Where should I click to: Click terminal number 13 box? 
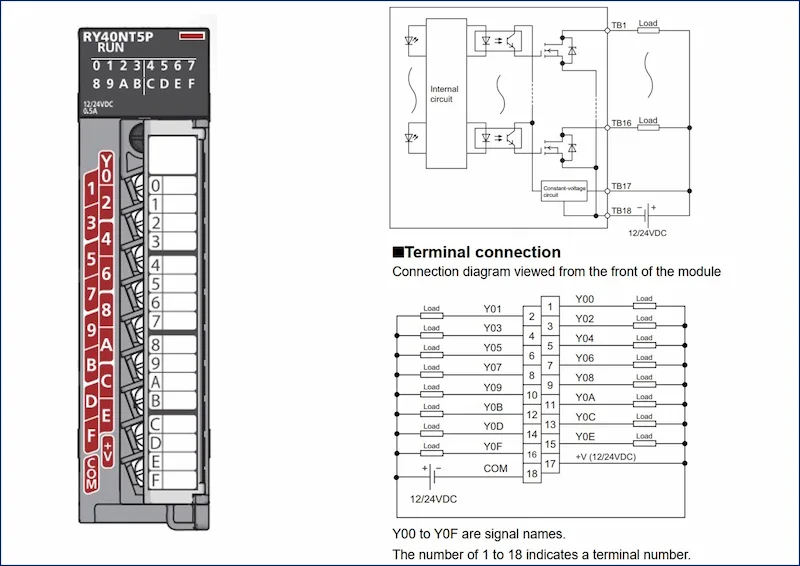(550, 424)
